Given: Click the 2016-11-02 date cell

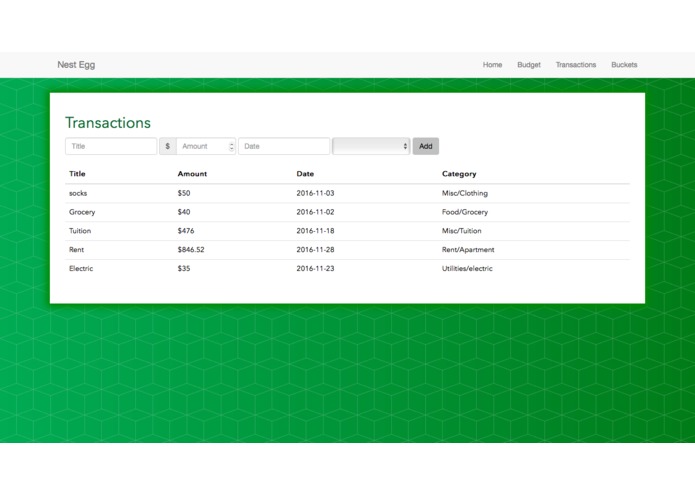Looking at the screenshot, I should [x=315, y=212].
